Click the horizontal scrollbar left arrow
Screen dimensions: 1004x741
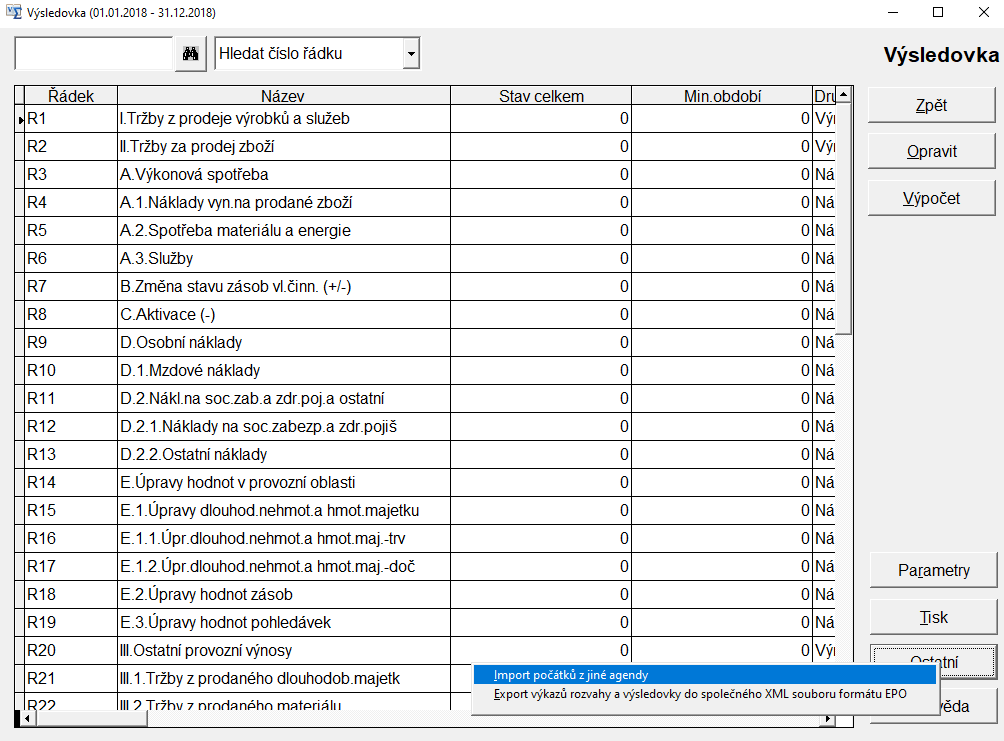click(x=19, y=718)
